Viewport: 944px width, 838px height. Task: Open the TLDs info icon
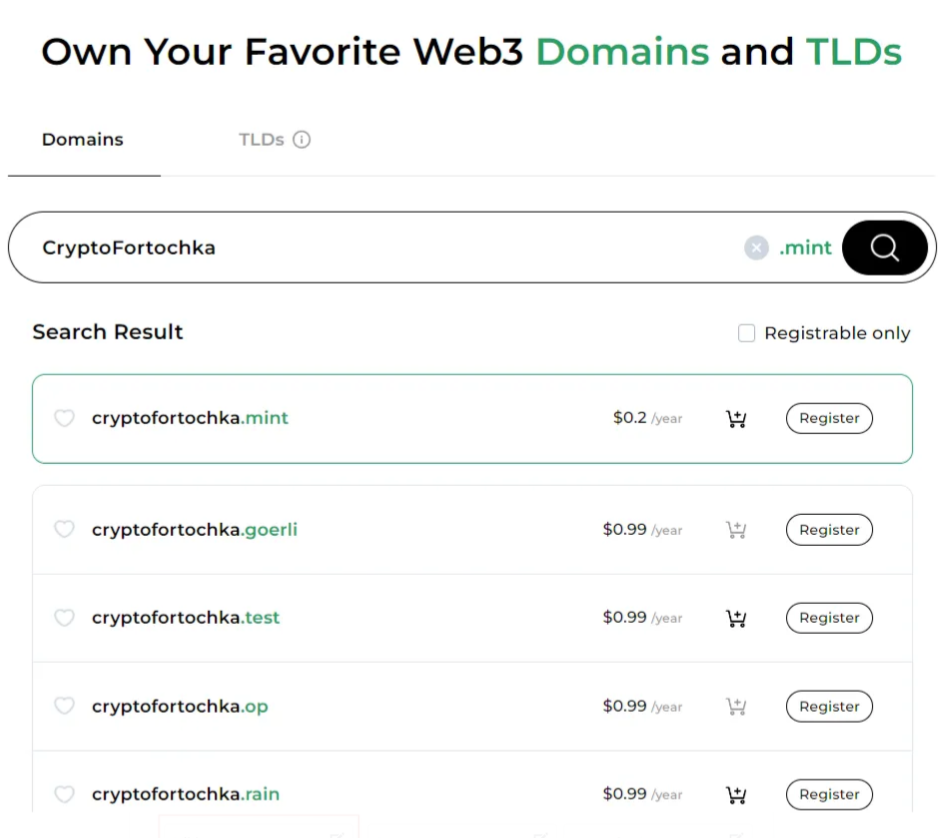click(x=302, y=140)
